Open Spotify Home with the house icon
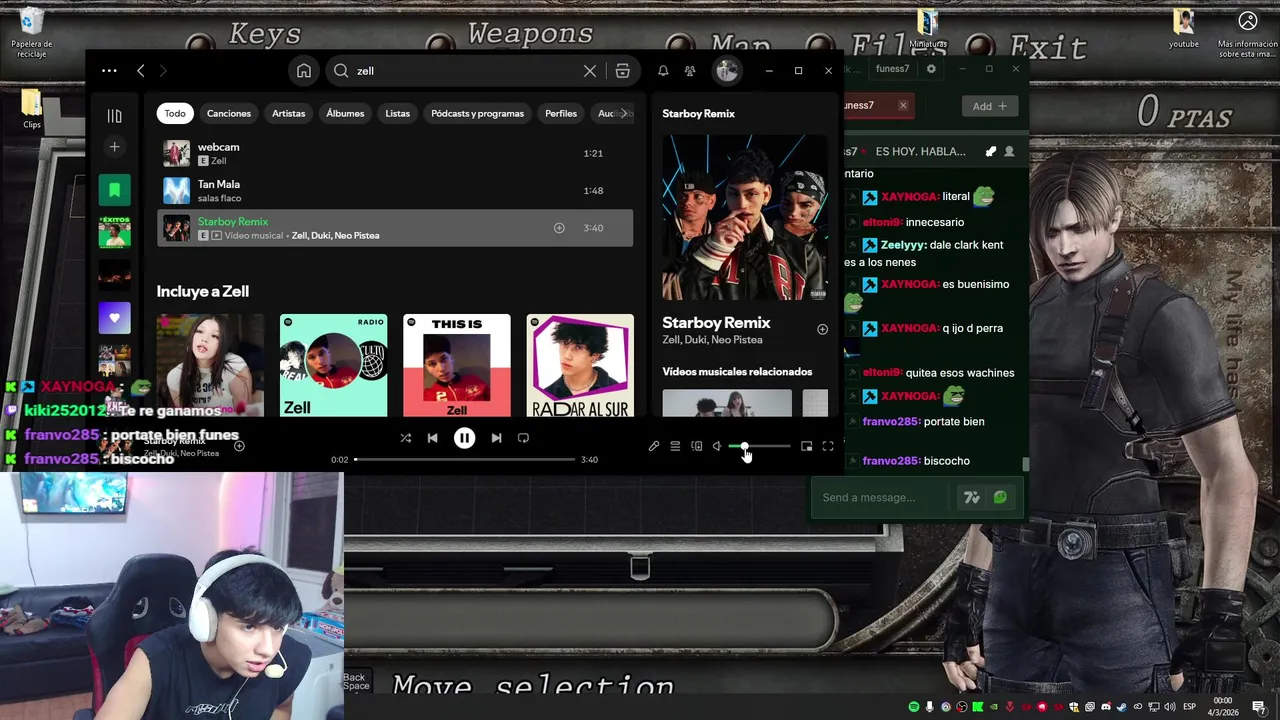This screenshot has height=720, width=1280. tap(304, 71)
